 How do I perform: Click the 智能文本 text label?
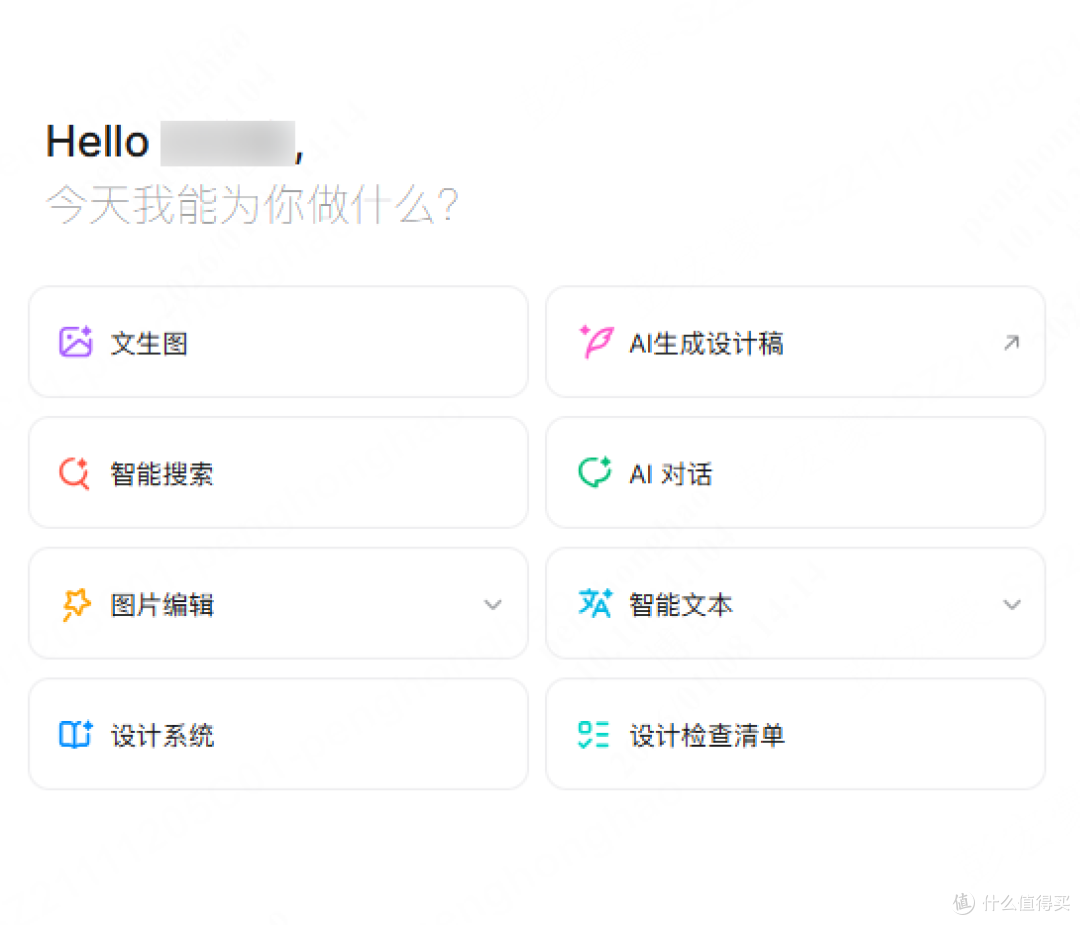pos(681,605)
